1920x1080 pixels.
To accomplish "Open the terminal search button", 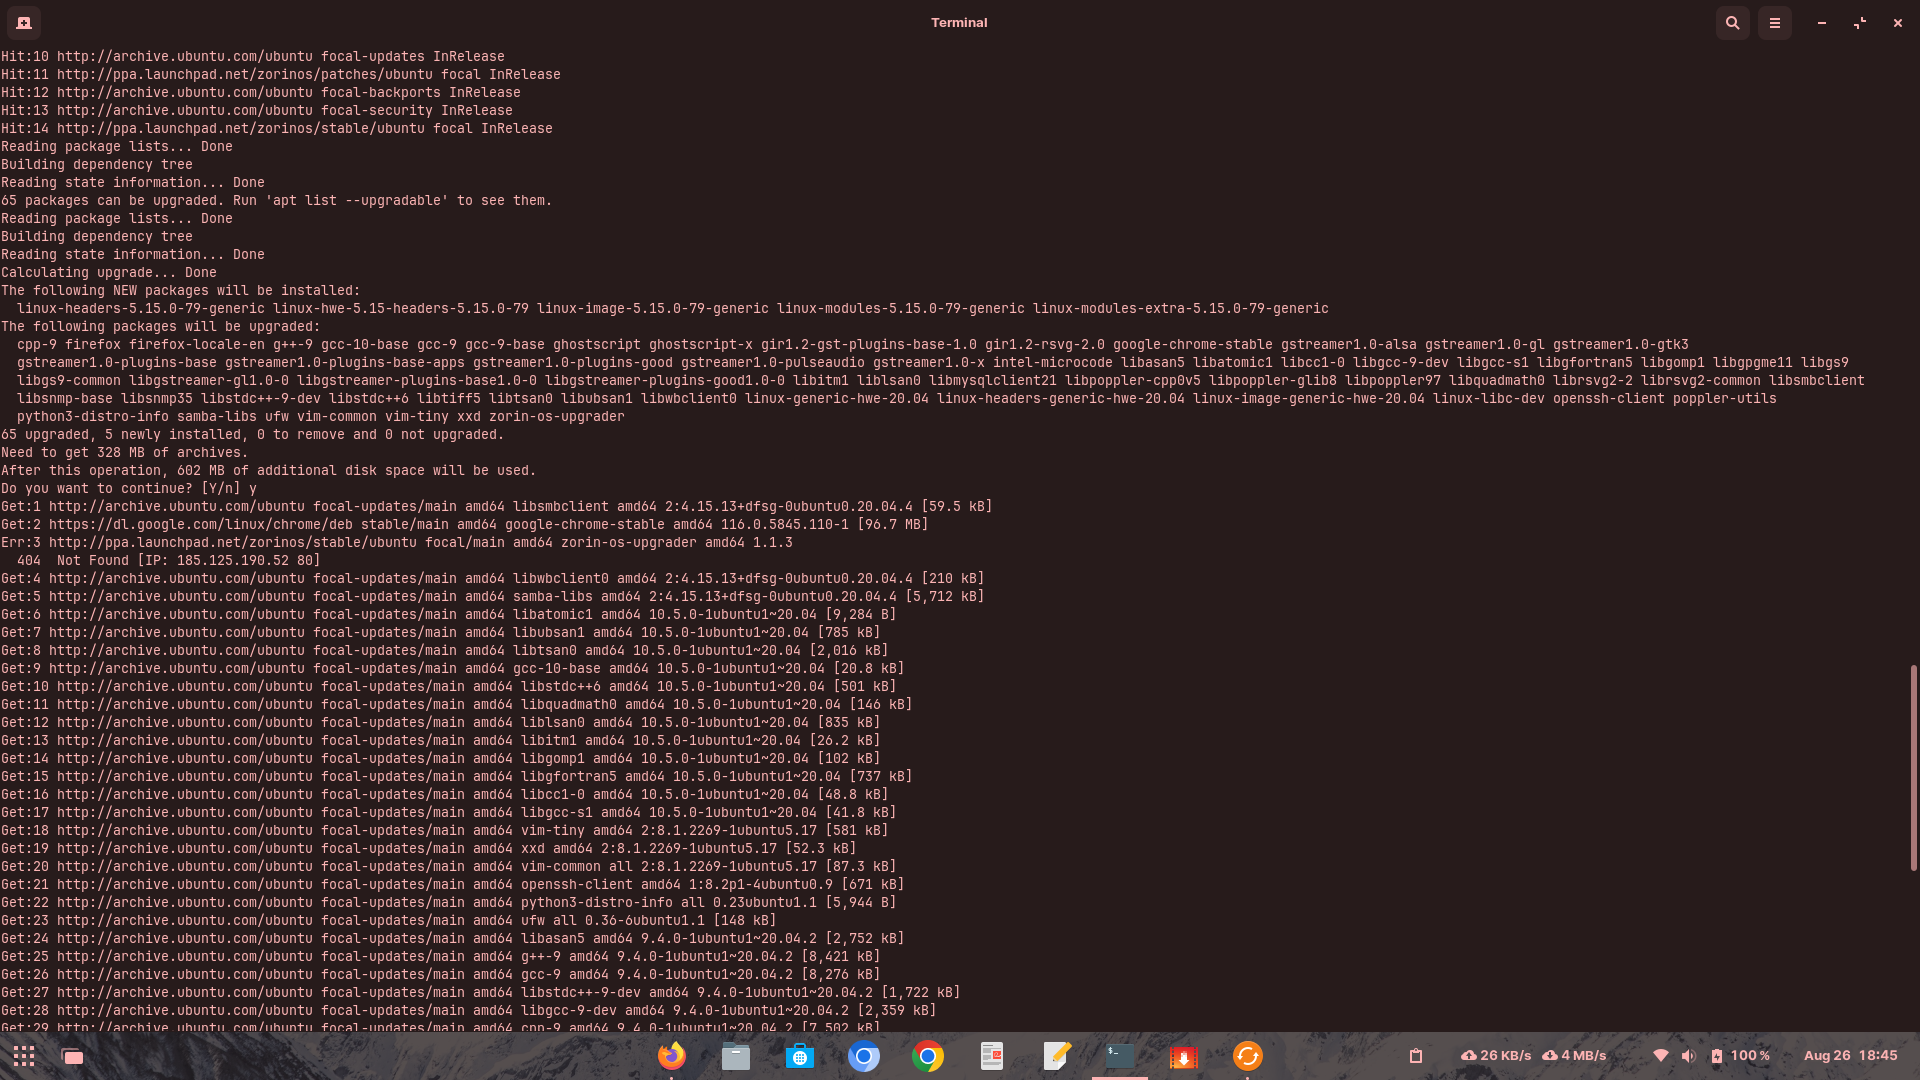I will pos(1733,22).
